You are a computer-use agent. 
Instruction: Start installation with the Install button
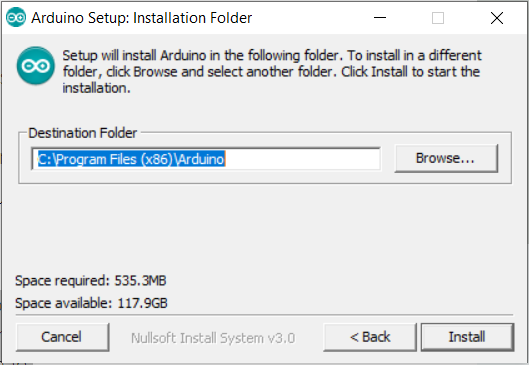pyautogui.click(x=467, y=337)
